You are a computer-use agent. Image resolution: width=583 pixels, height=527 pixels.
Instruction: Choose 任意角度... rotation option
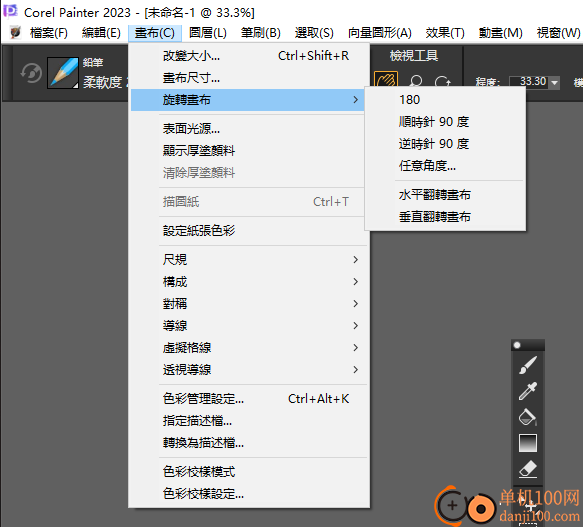coord(445,166)
